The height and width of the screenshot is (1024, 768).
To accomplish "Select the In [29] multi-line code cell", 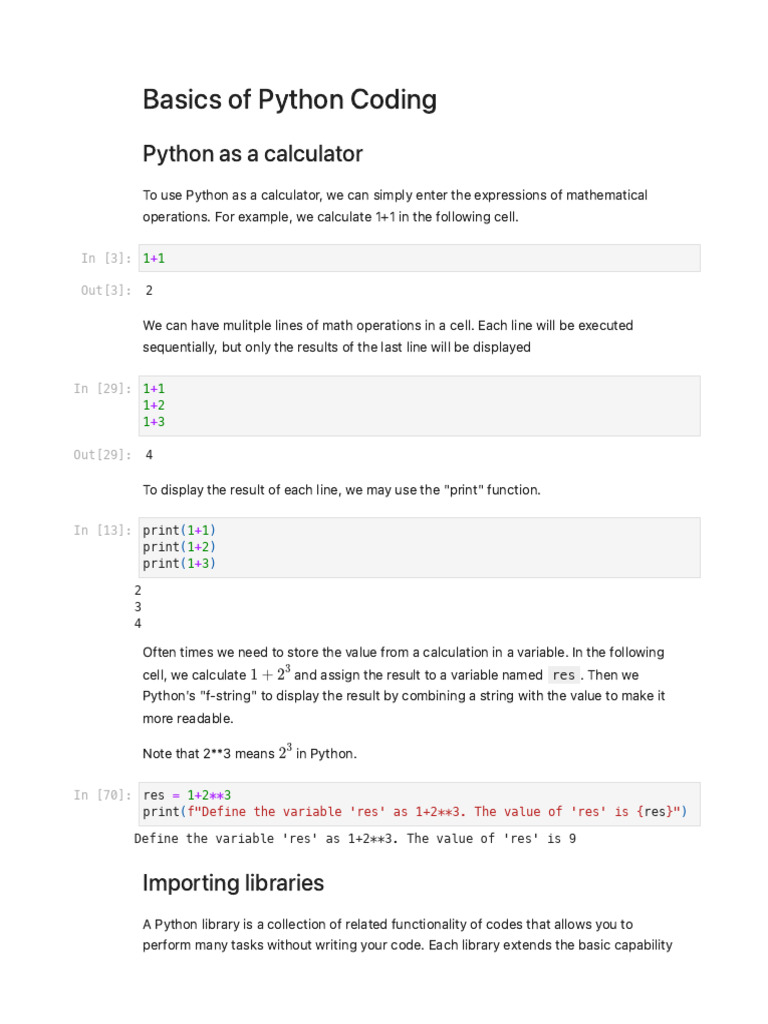I will point(420,405).
